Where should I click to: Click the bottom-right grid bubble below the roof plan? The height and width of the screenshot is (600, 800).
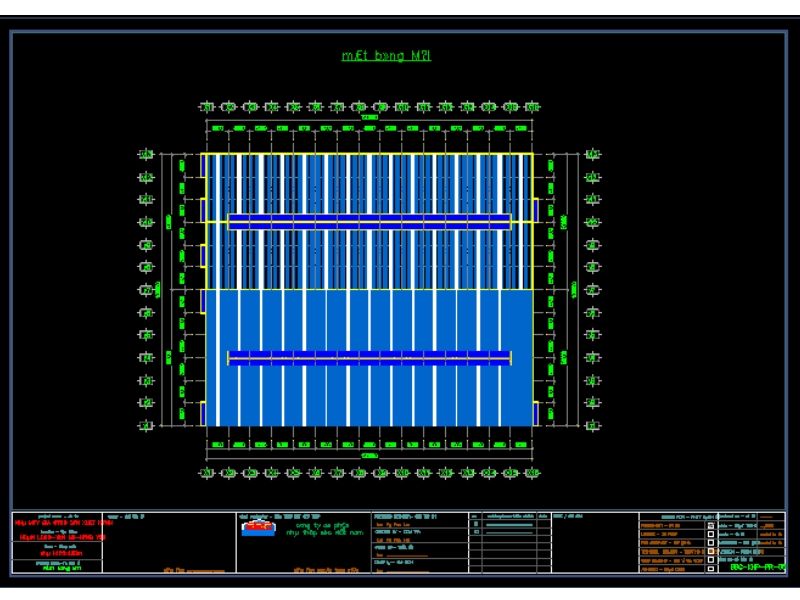(x=531, y=472)
